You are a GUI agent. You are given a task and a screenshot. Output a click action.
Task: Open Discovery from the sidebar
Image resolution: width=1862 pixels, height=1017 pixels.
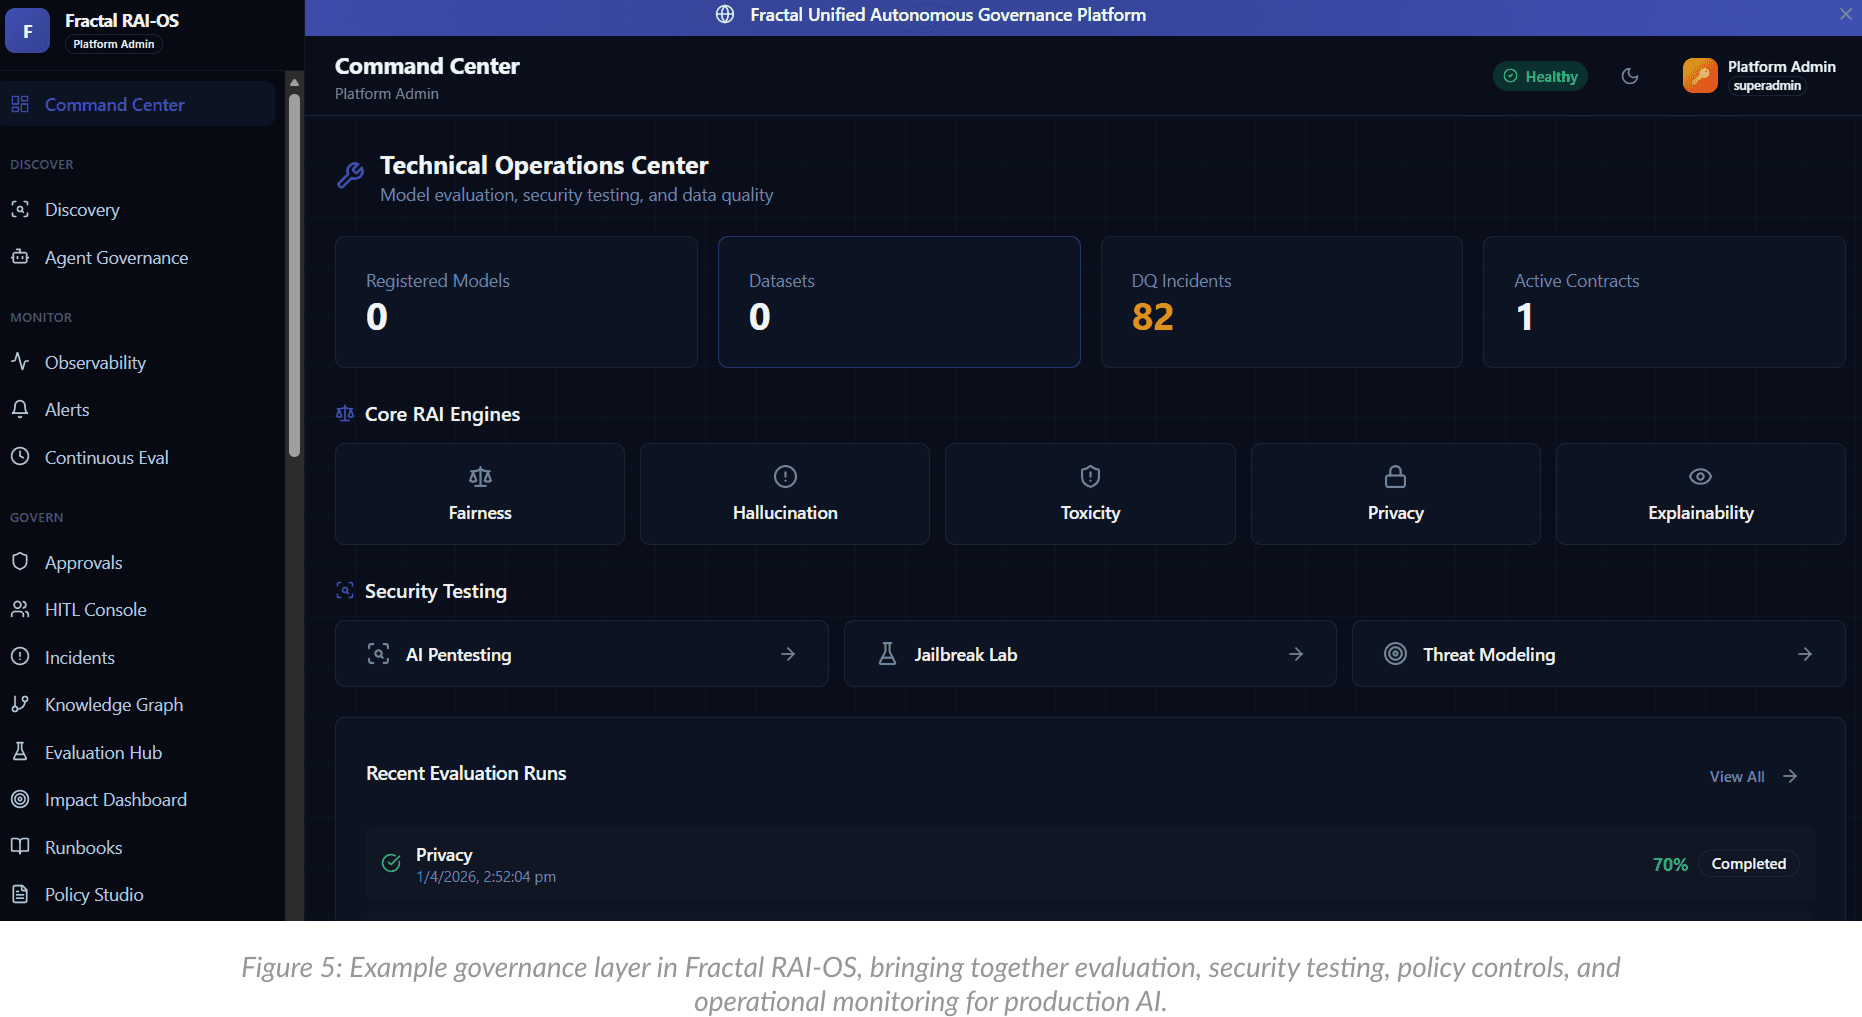pos(138,209)
